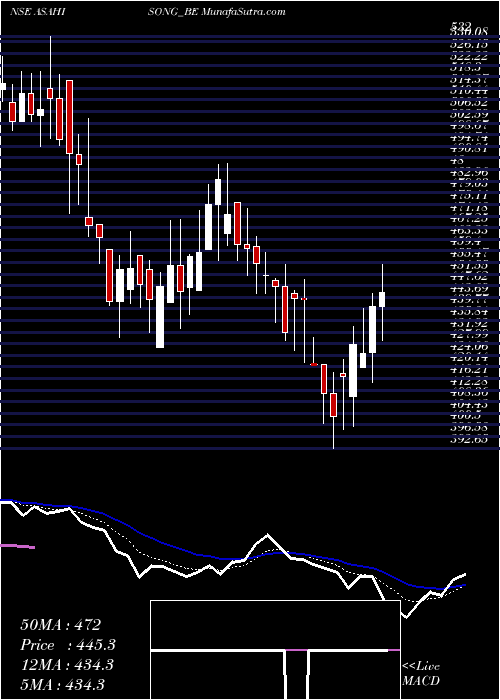
Task: Click the 530.08 price axis label
Action: click(468, 32)
